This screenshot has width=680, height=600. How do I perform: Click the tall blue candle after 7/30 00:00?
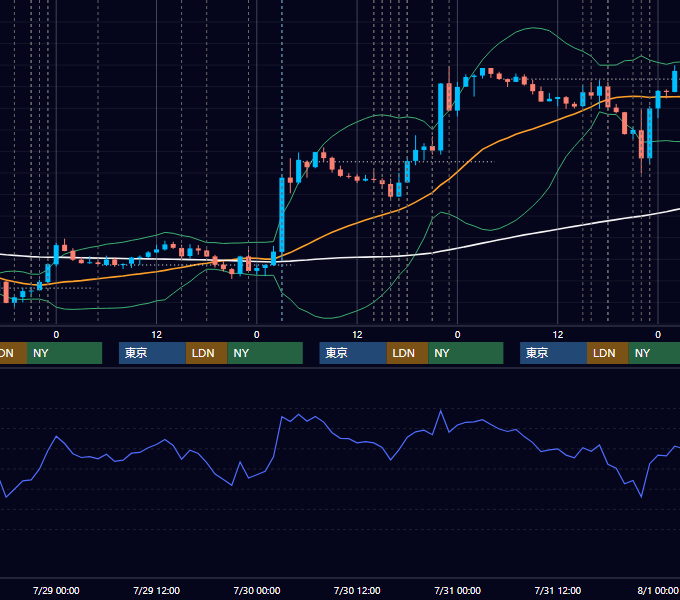[282, 215]
